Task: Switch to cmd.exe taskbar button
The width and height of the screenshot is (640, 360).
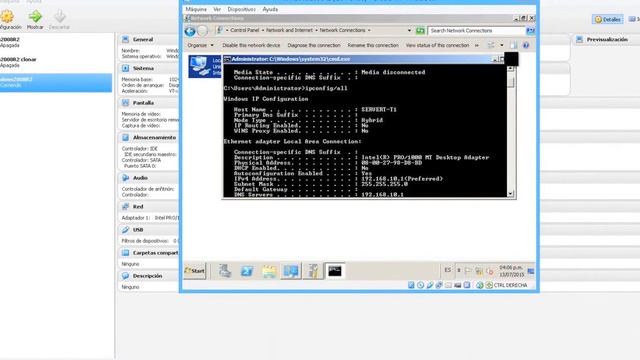Action: click(x=335, y=271)
